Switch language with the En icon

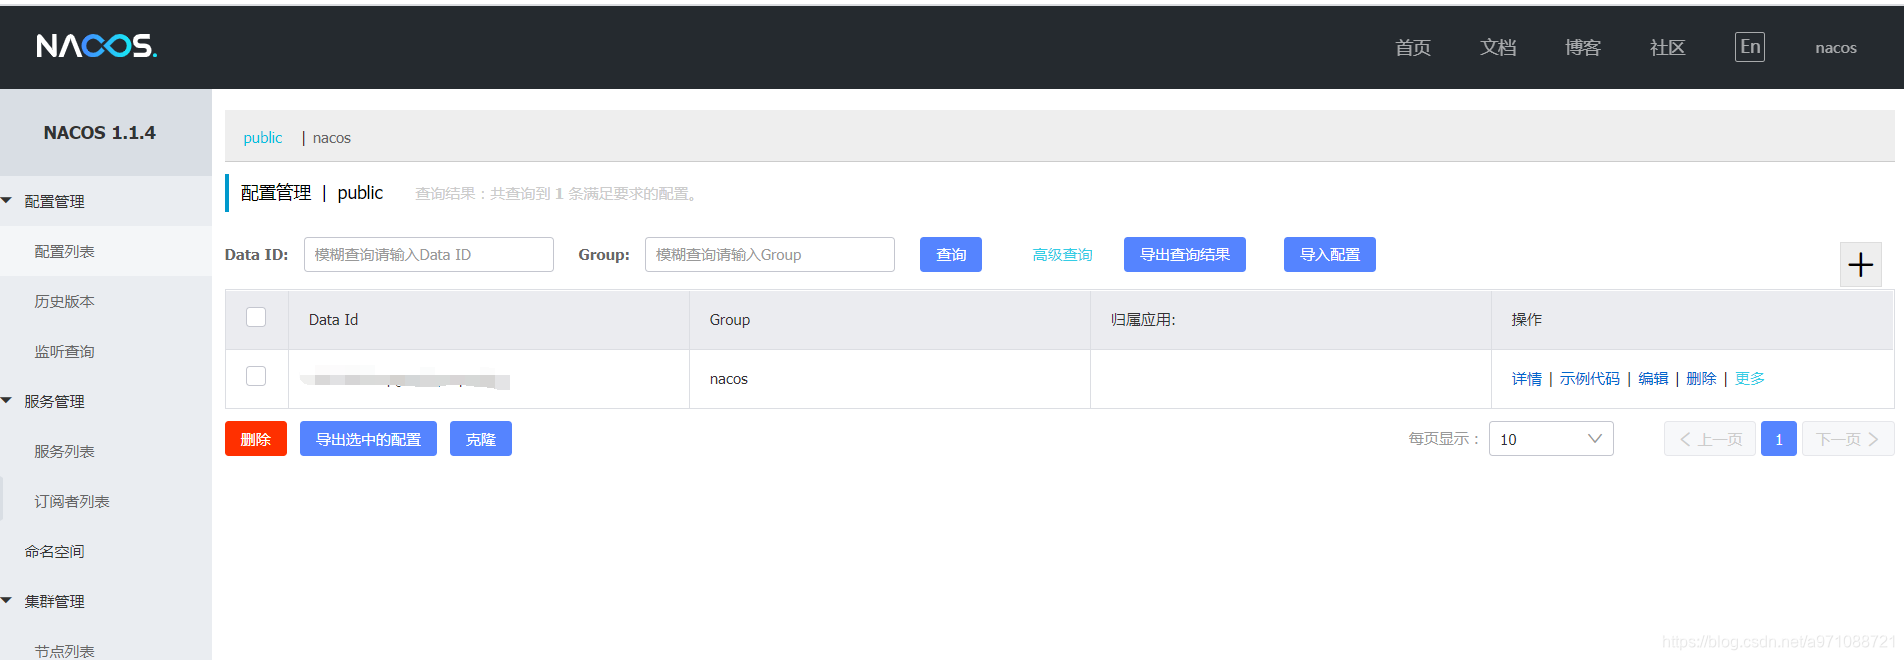[x=1749, y=47]
